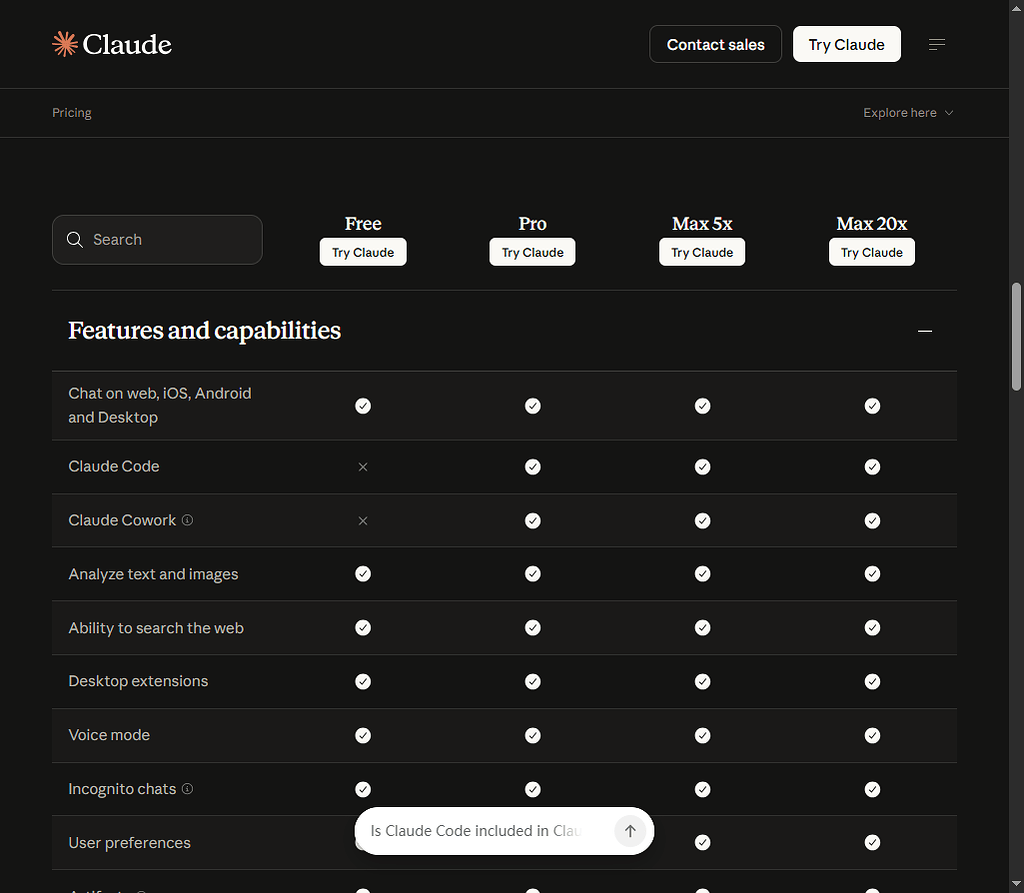
Task: Click the Max 5x checkmark for Analyze text and images
Action: point(703,574)
